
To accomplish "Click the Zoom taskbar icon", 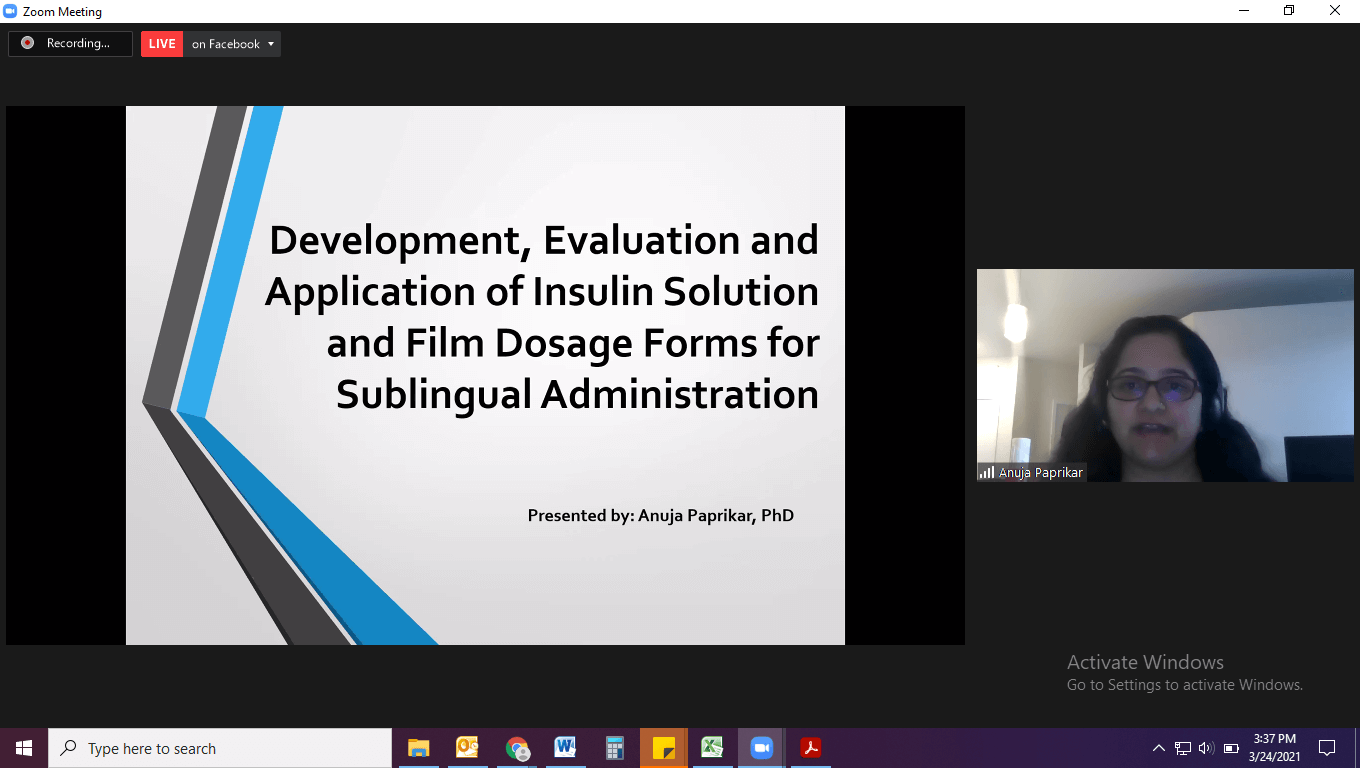I will pos(762,748).
